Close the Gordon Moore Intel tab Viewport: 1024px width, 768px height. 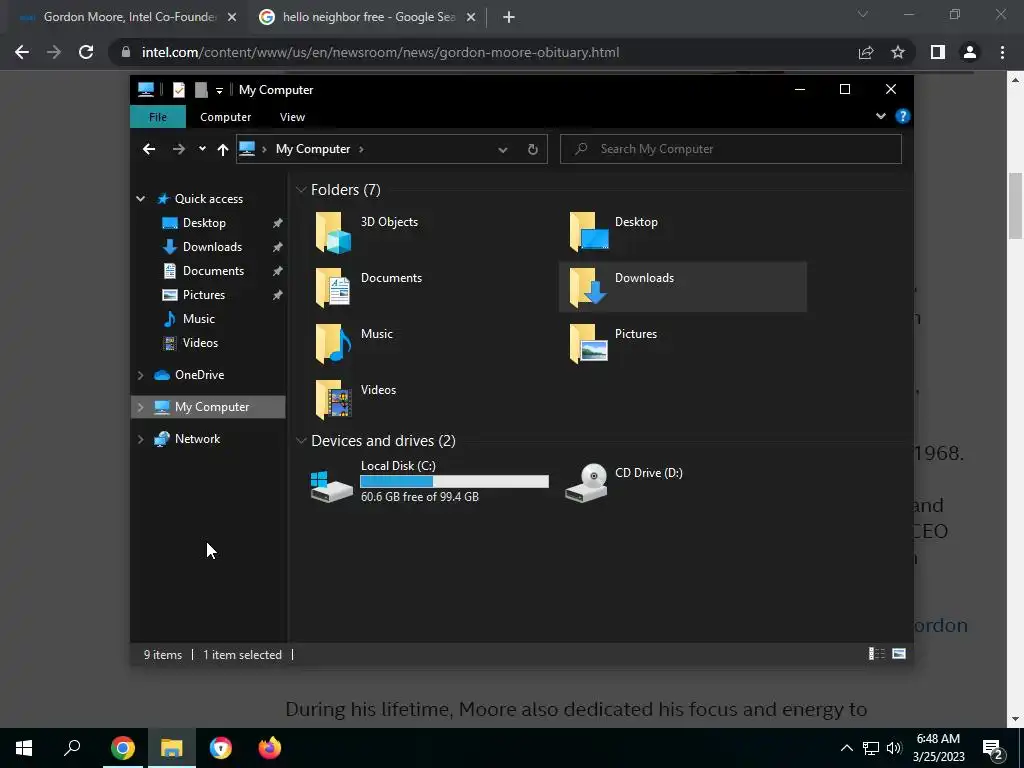coord(232,18)
